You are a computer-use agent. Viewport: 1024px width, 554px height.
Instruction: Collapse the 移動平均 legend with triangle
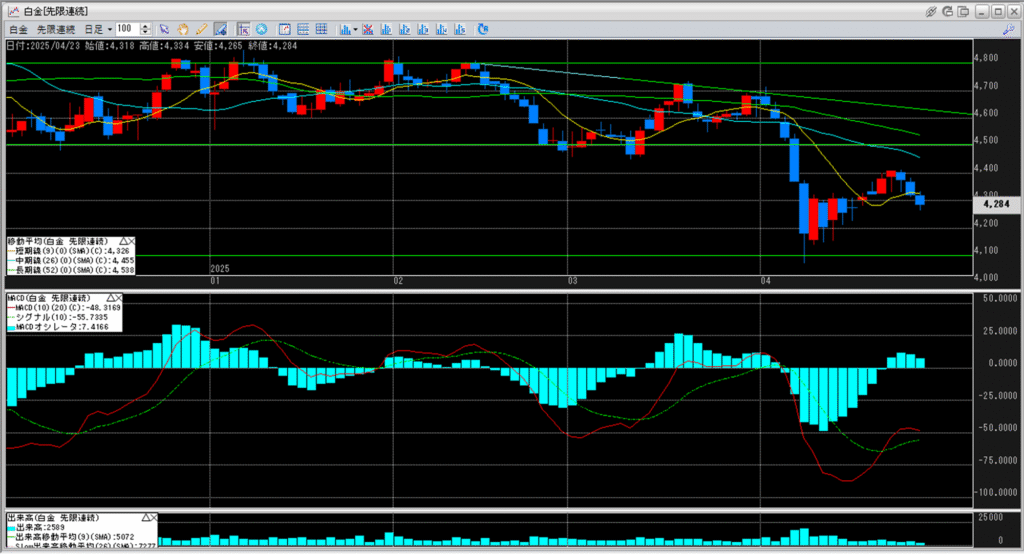pyautogui.click(x=123, y=242)
